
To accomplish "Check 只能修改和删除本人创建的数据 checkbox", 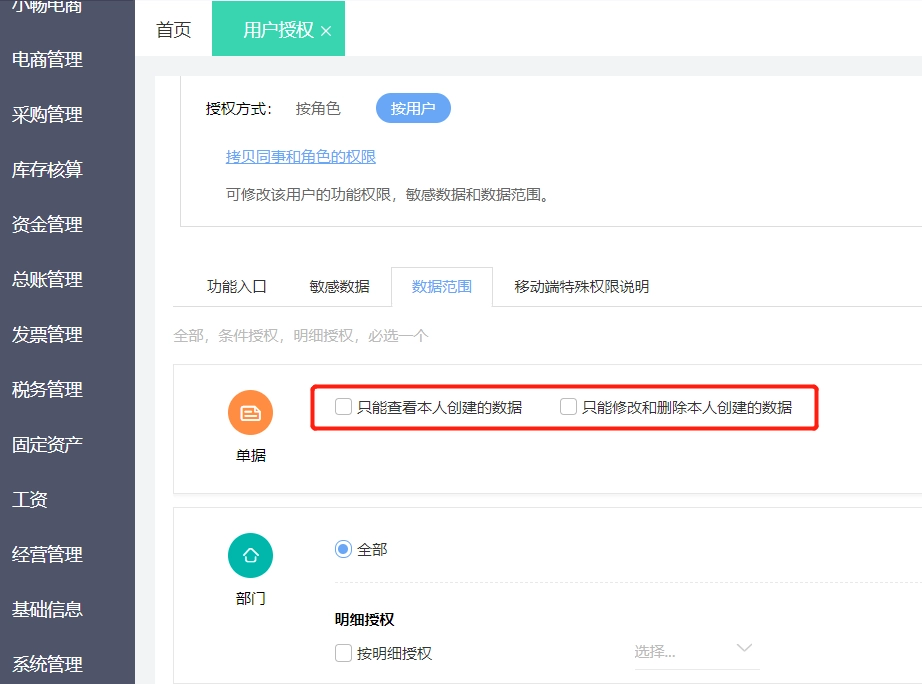I will point(568,406).
